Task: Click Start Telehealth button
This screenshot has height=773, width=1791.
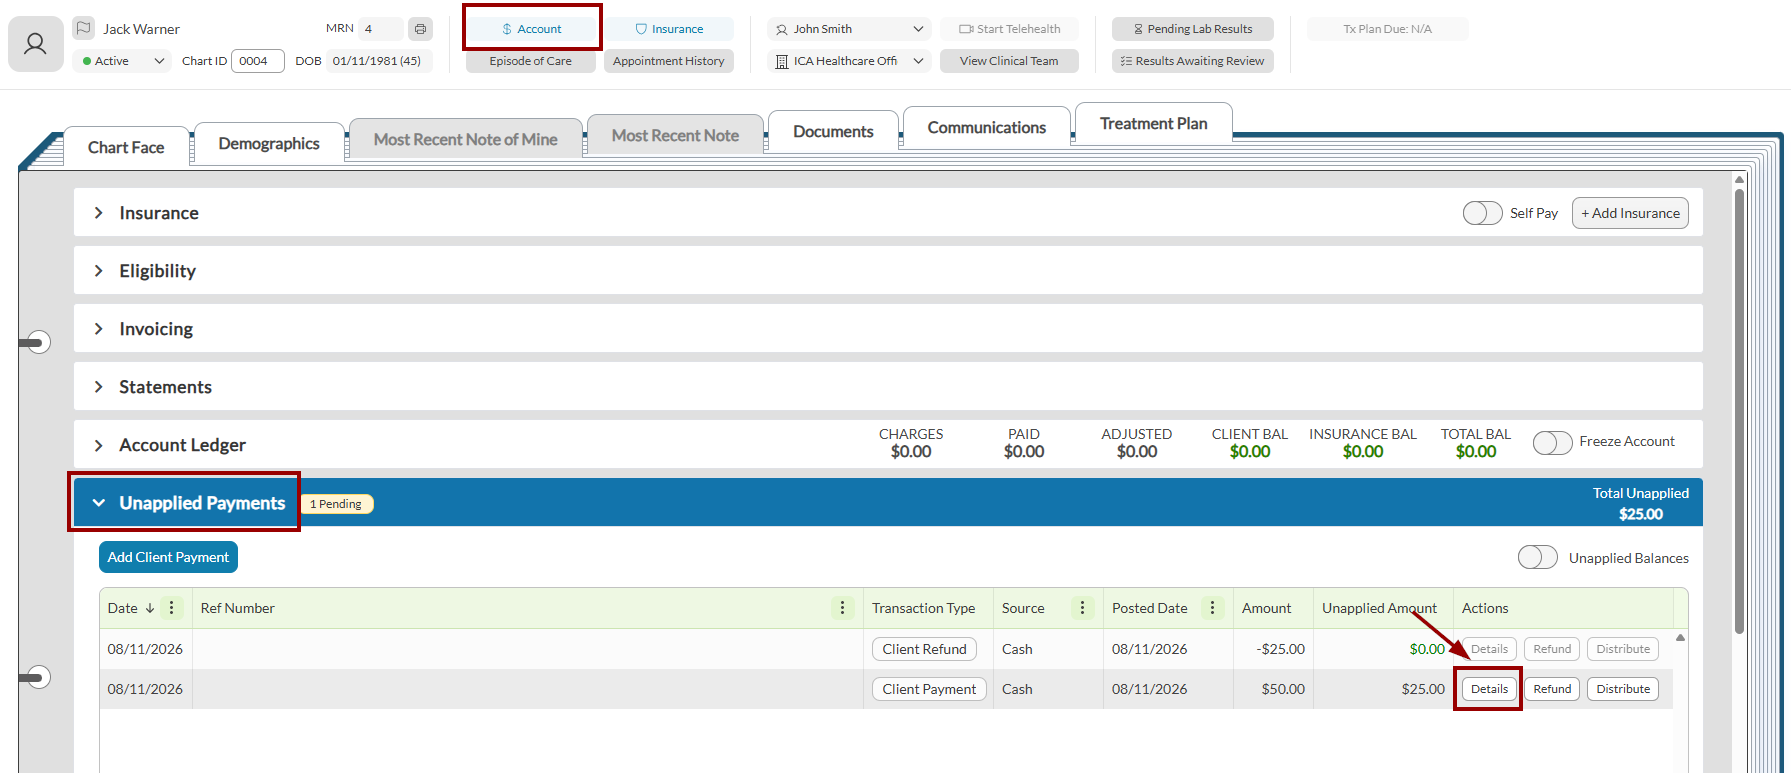Action: [x=1009, y=29]
